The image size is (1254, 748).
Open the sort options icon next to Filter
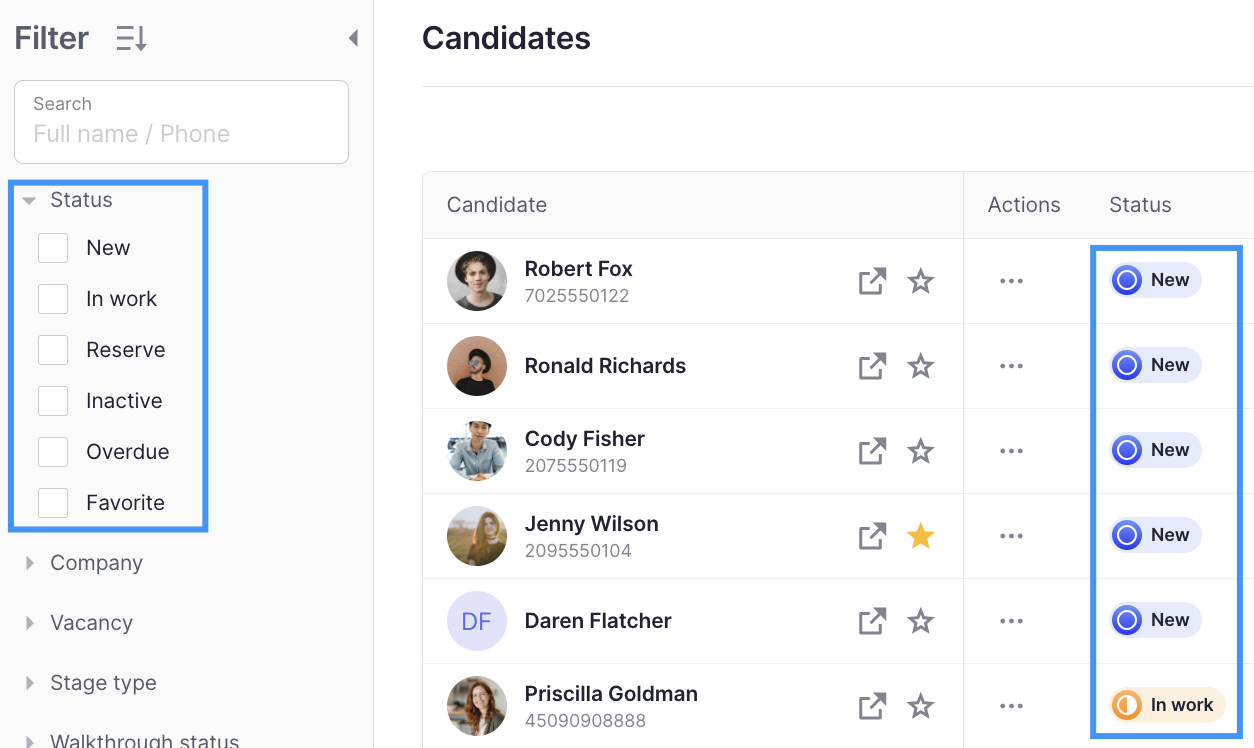point(129,37)
